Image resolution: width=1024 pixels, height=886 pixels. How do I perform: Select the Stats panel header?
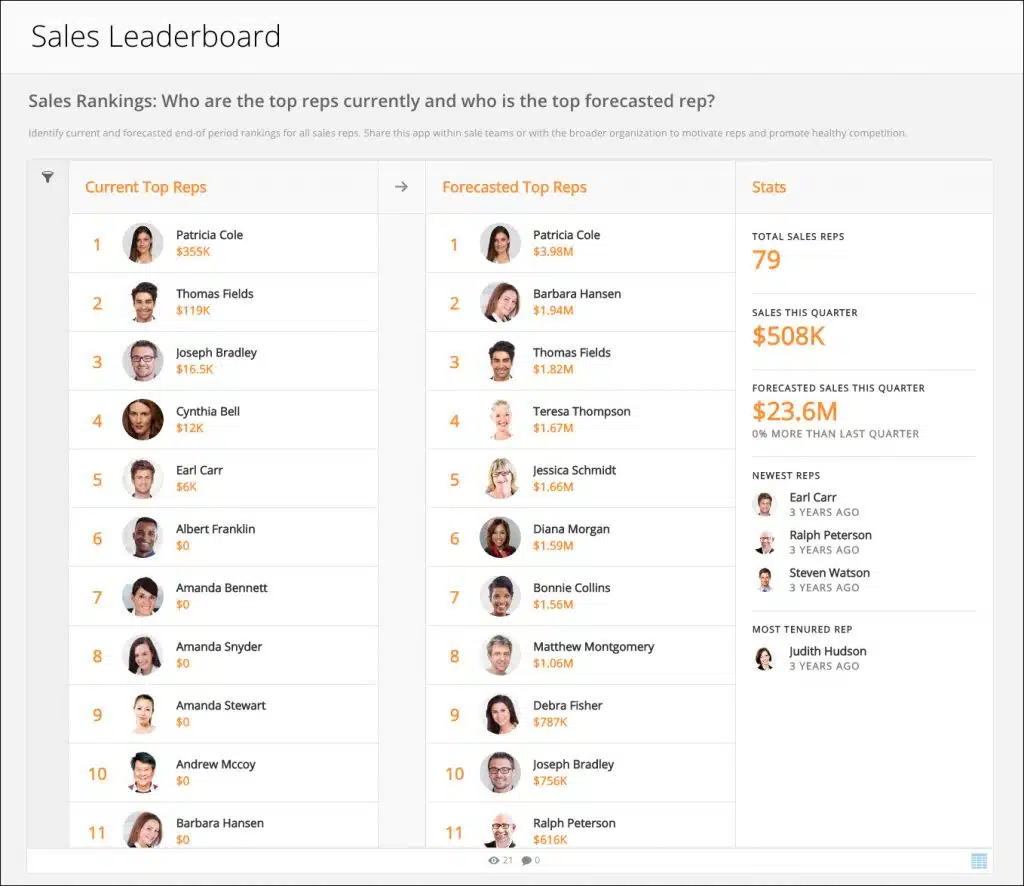coord(769,187)
